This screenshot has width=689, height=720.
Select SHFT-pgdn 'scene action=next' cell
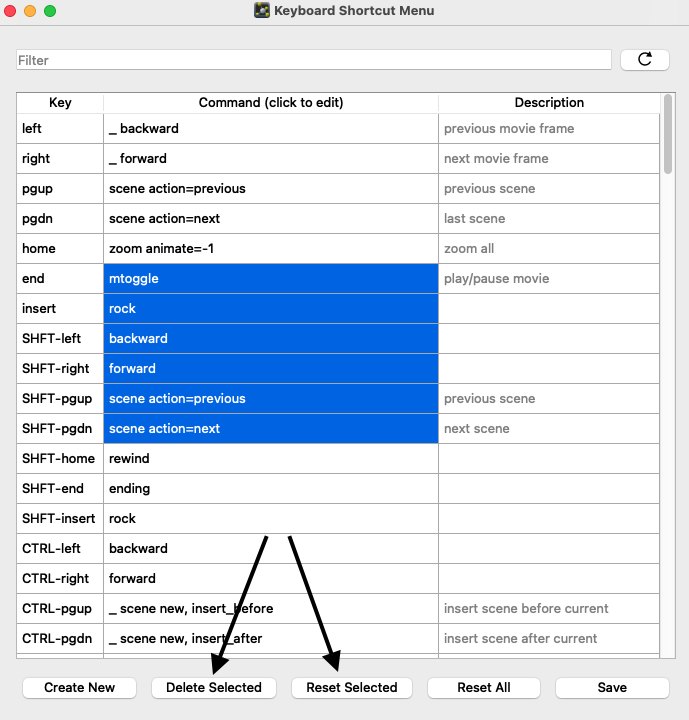point(271,428)
